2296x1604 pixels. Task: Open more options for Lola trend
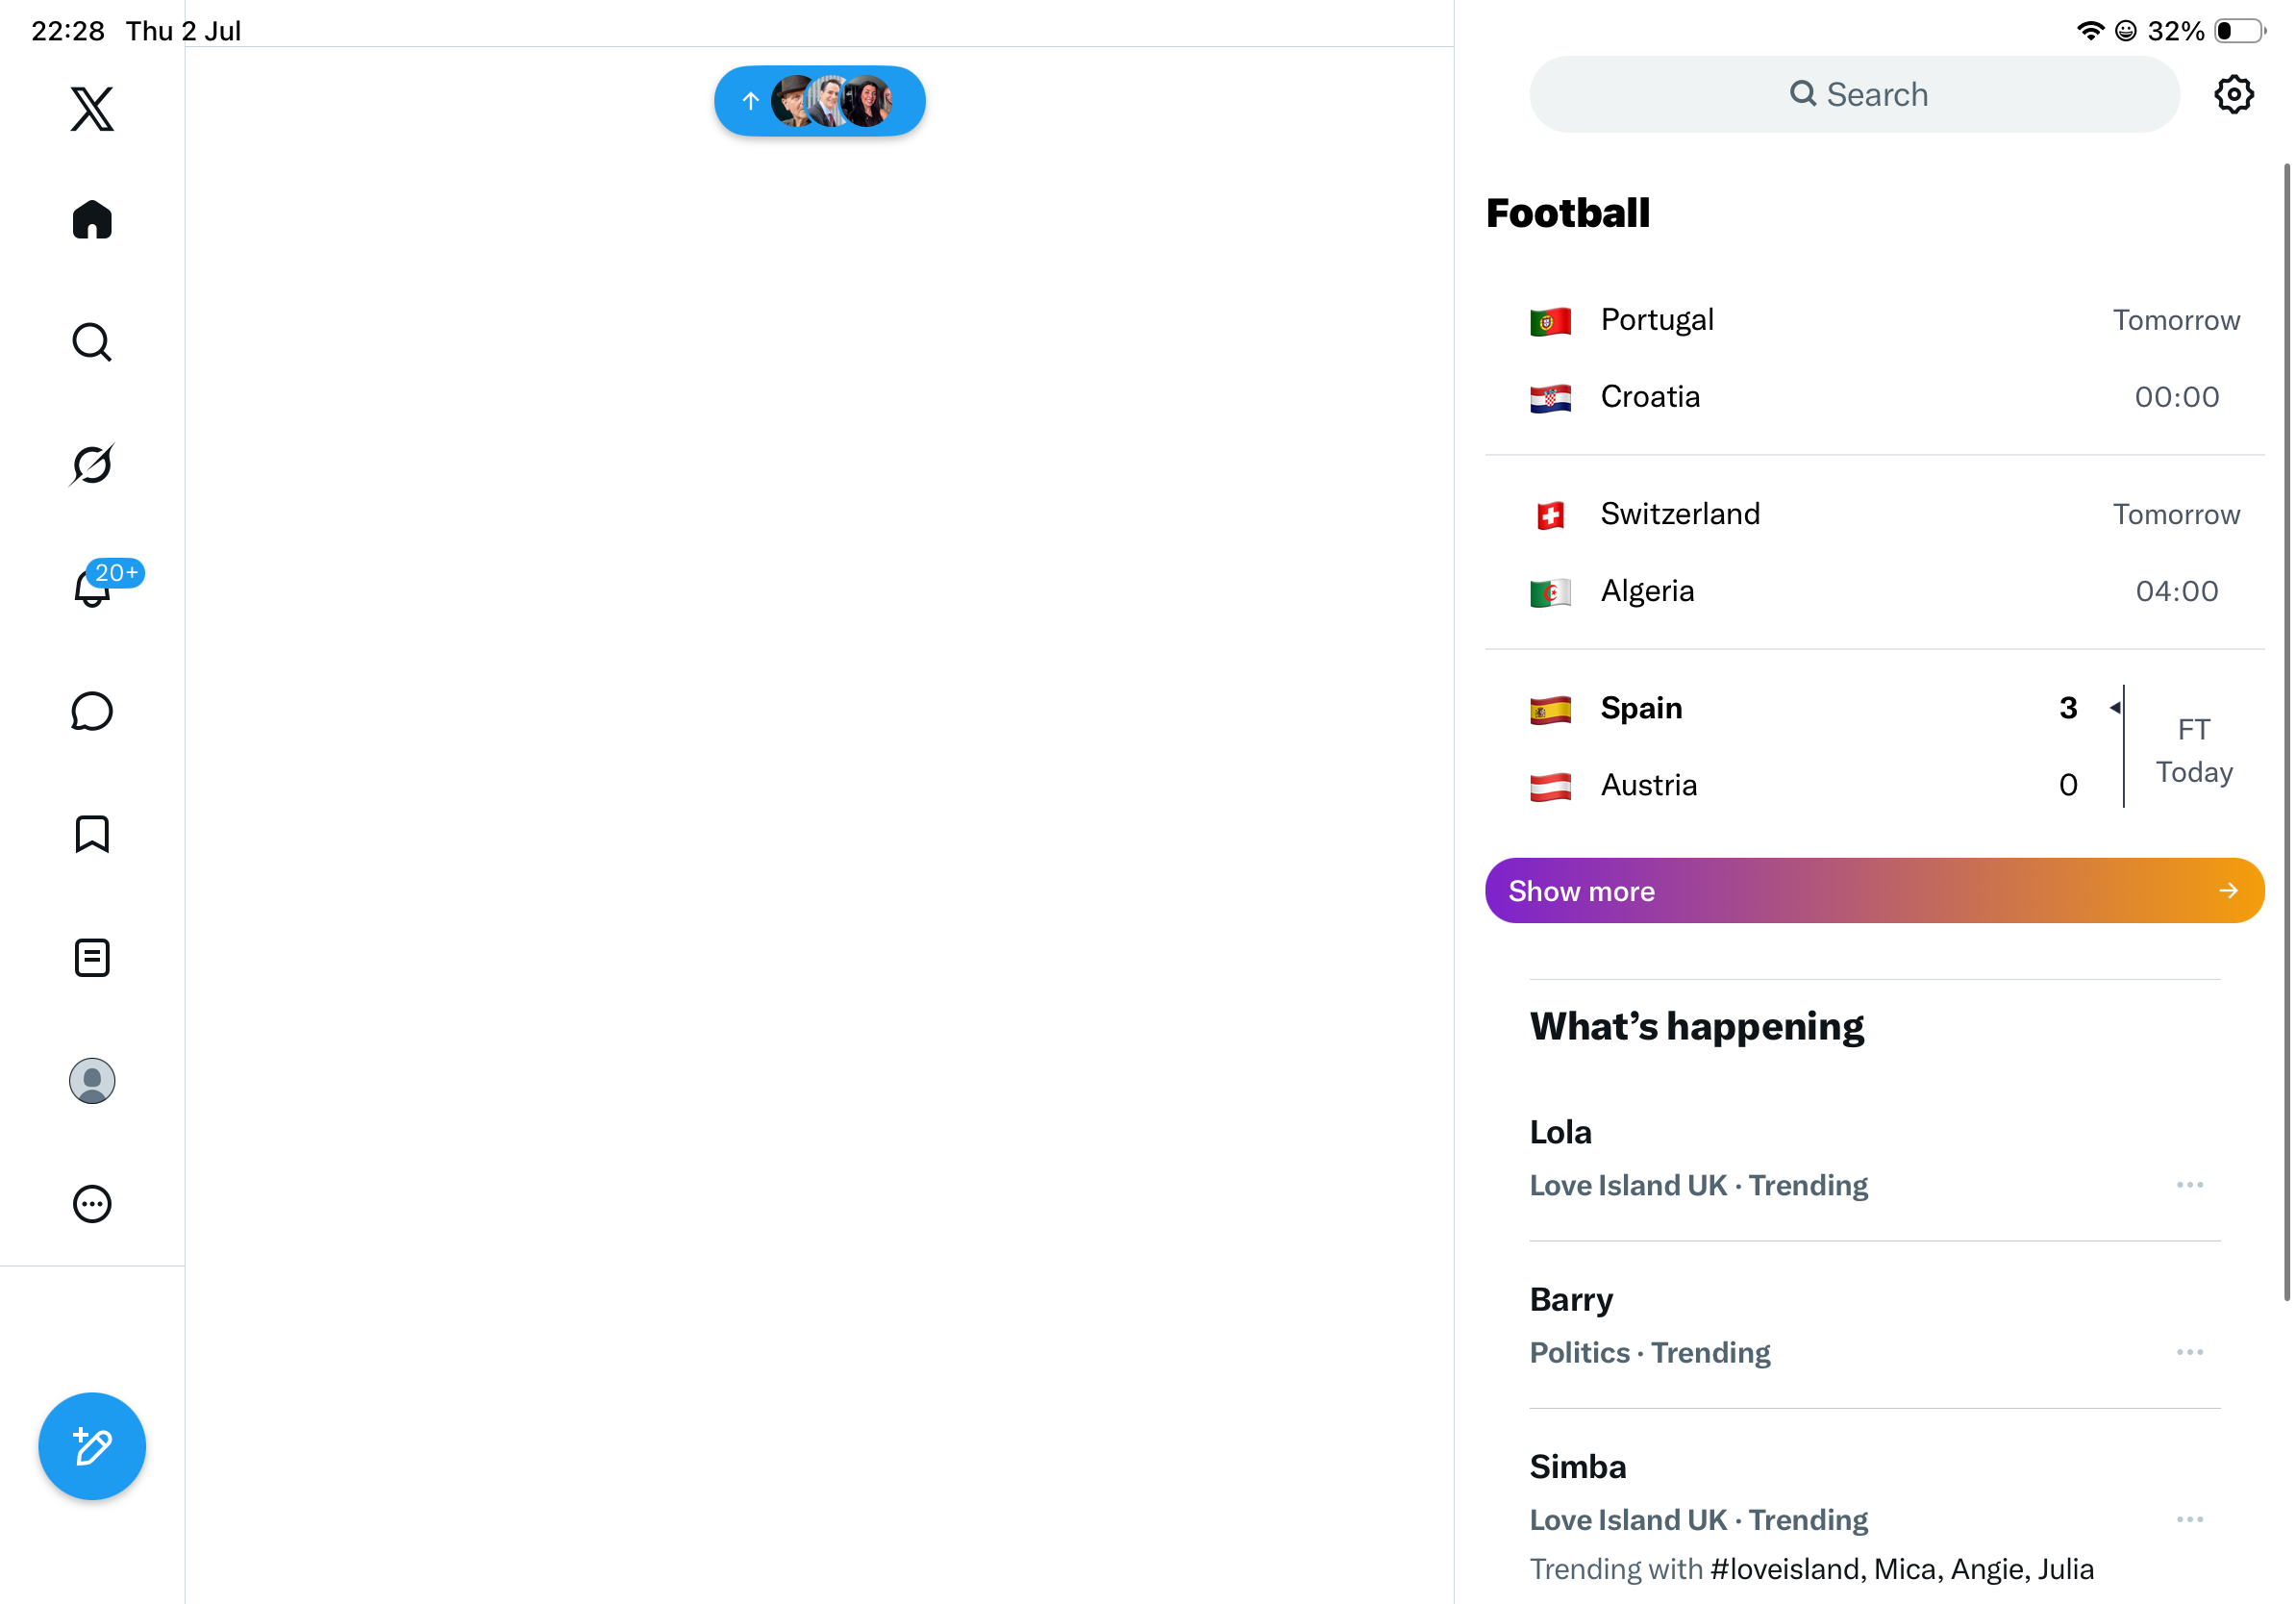click(x=2189, y=1184)
